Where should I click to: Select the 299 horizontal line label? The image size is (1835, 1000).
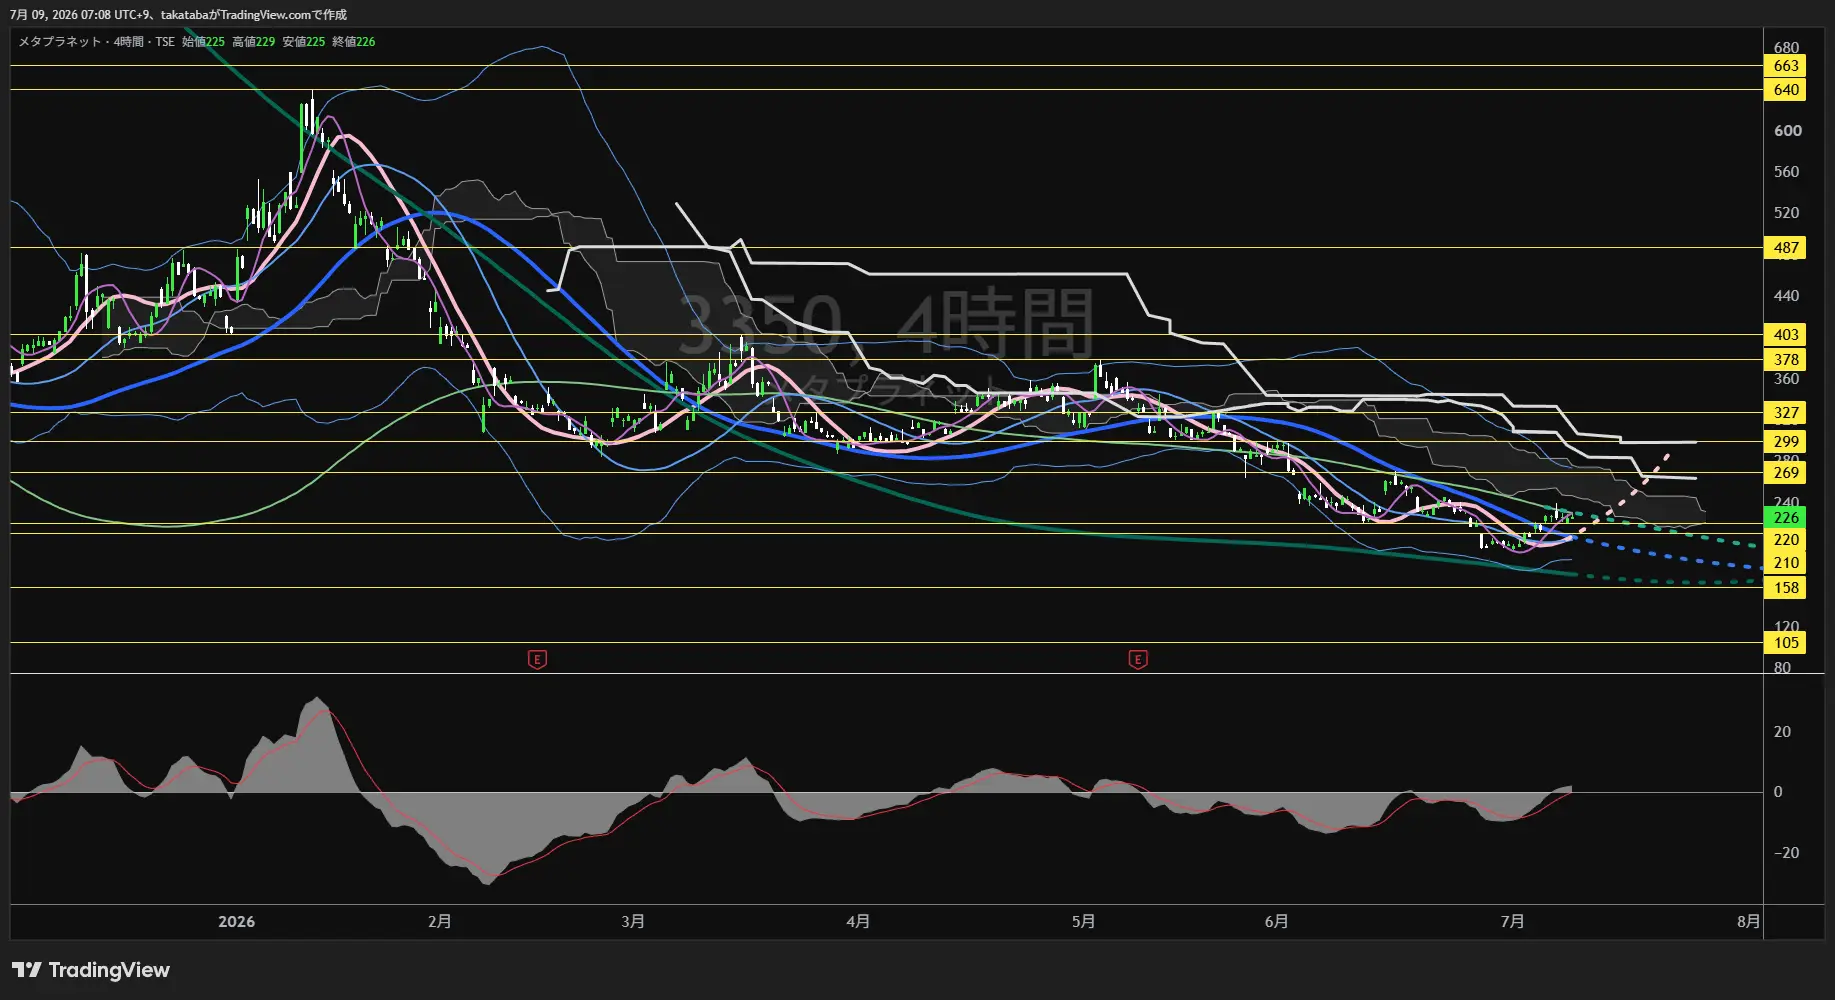tap(1785, 442)
